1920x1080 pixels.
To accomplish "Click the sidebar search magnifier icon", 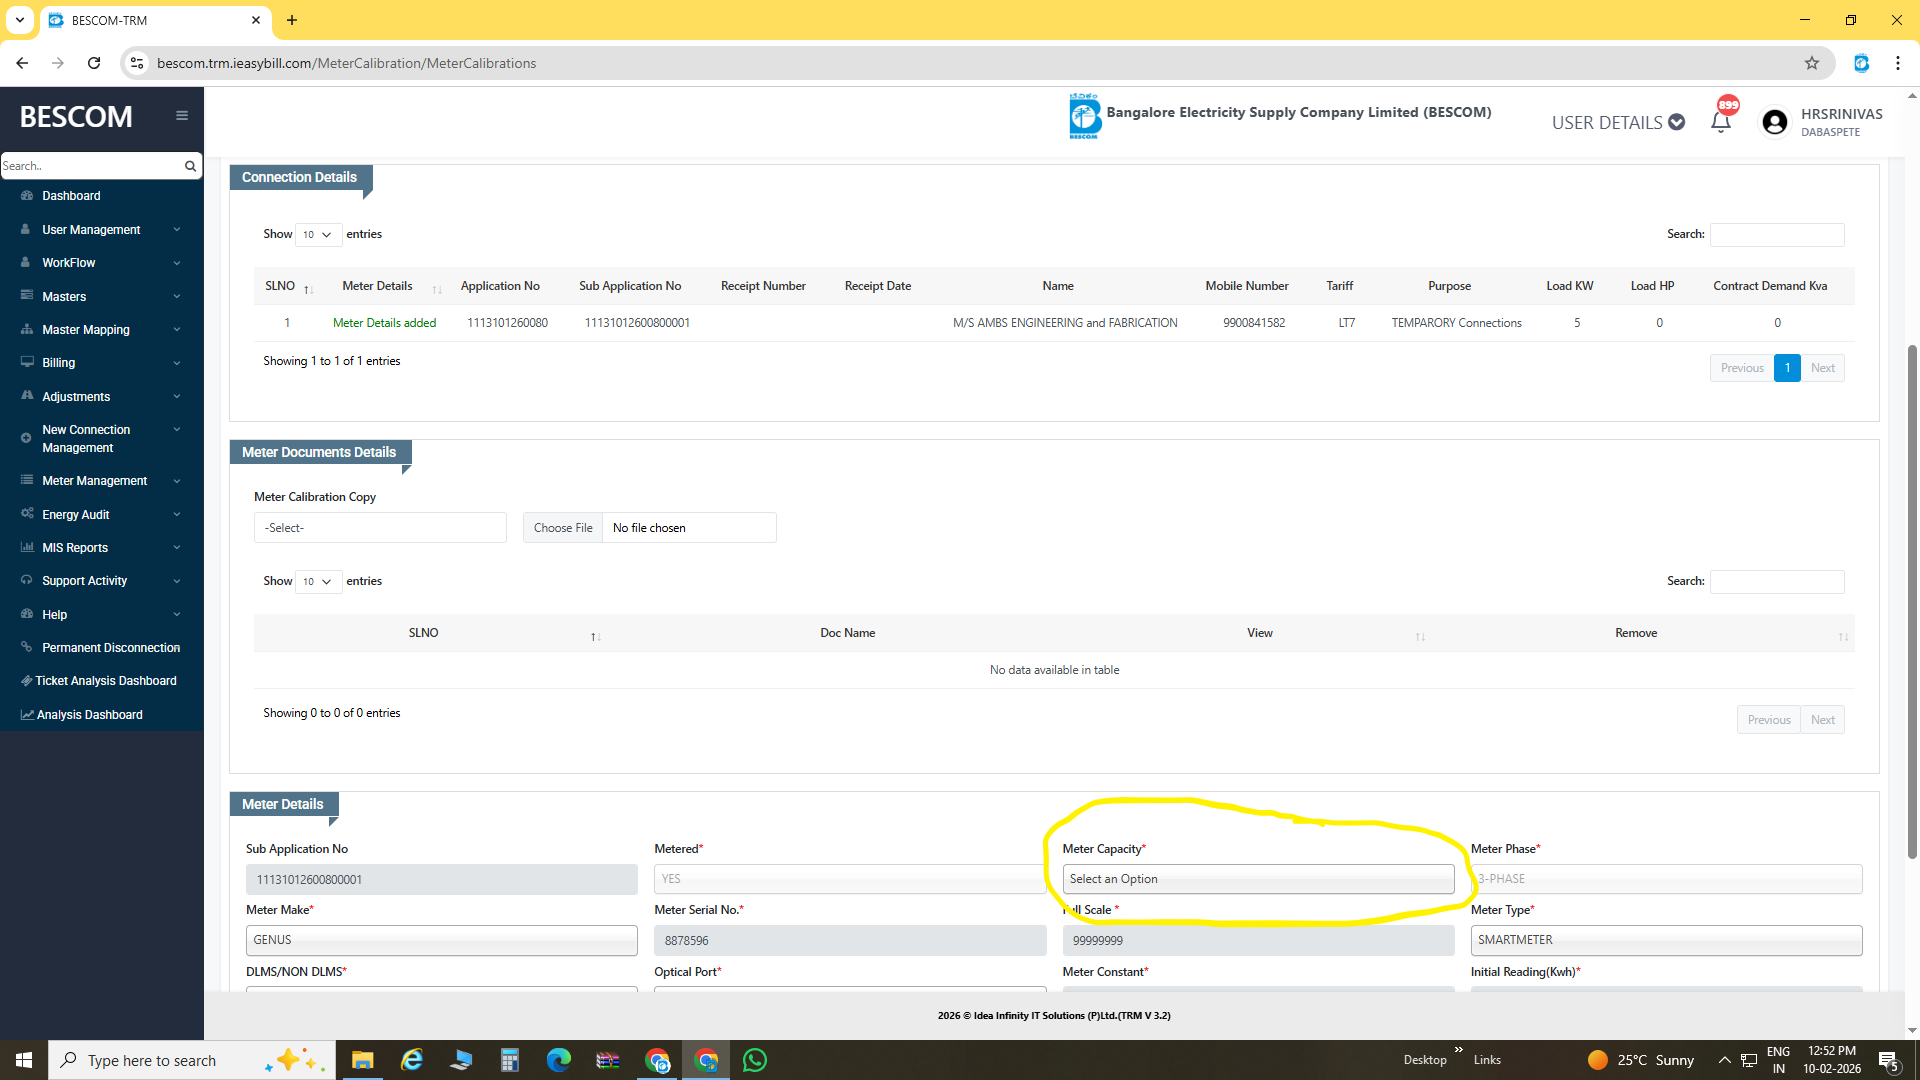I will (x=190, y=166).
